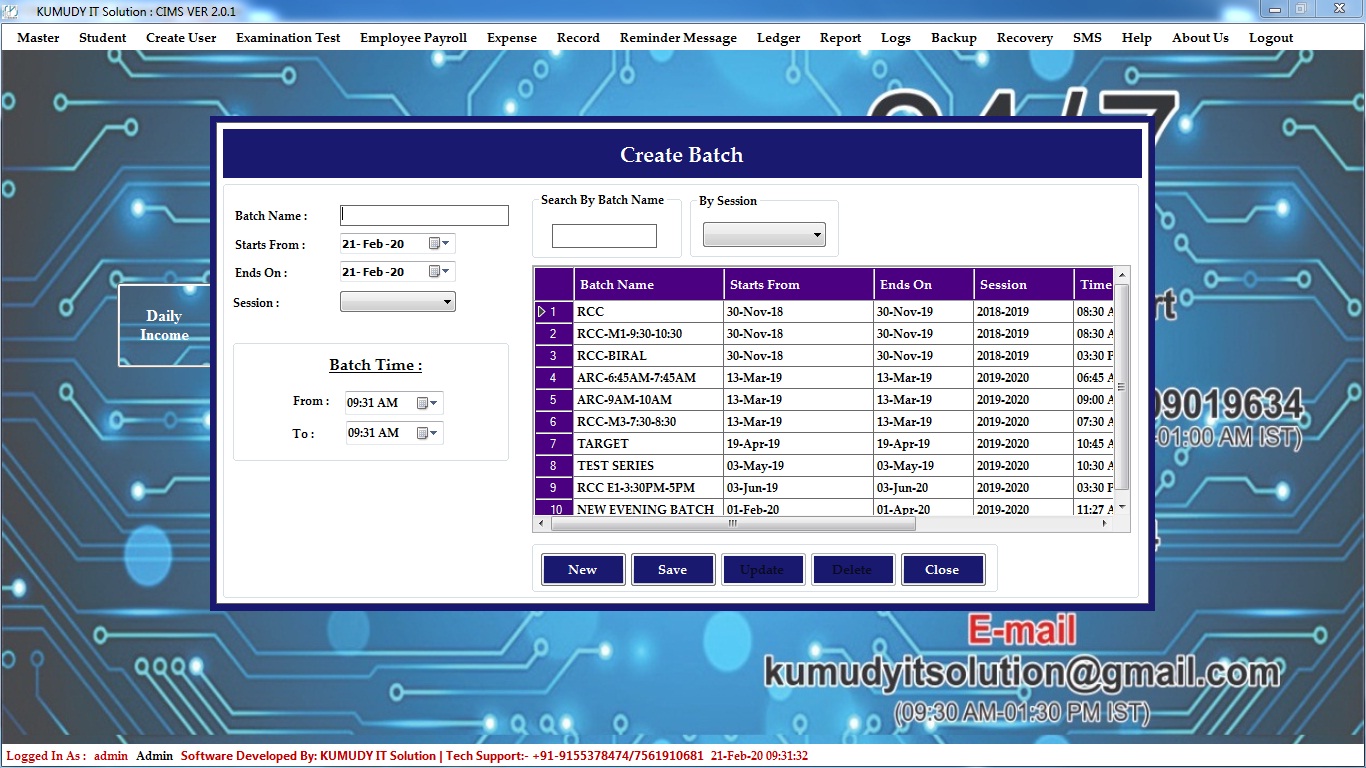1366x768 pixels.
Task: Click the New button
Action: (583, 570)
